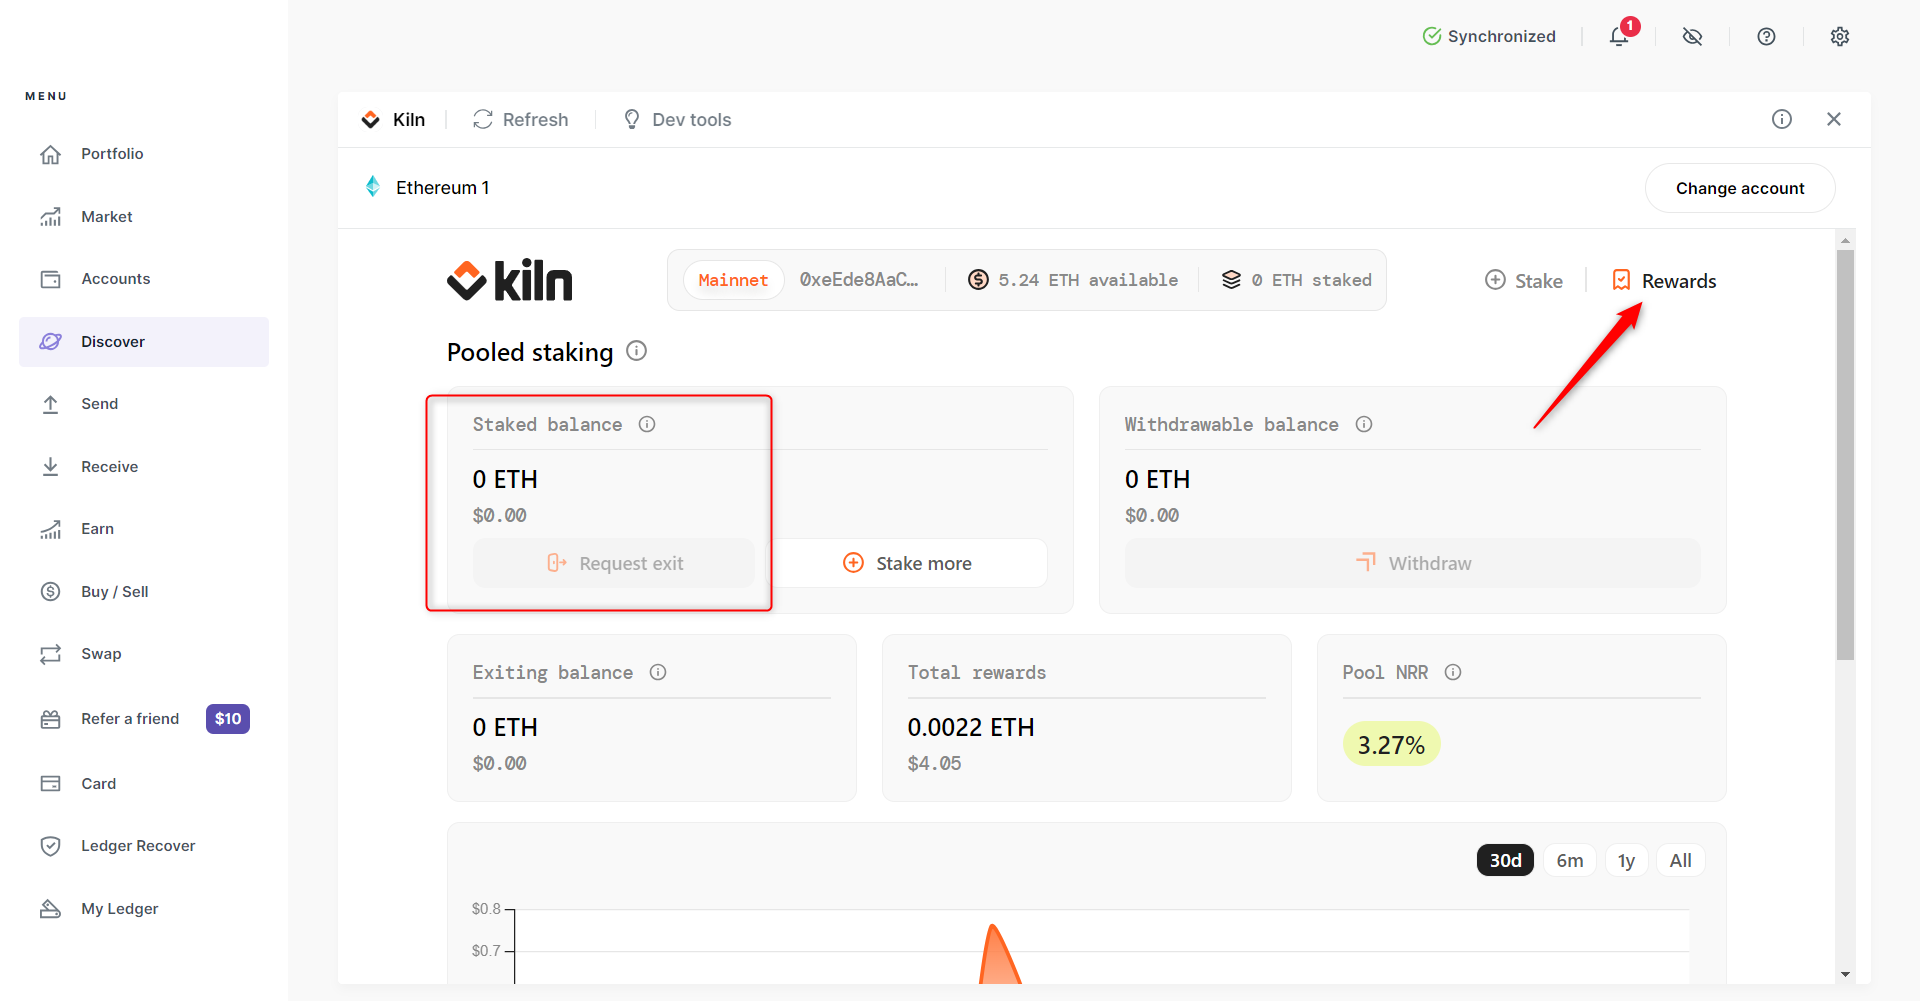The height and width of the screenshot is (1001, 1920).
Task: Open the settings gear
Action: [1839, 37]
